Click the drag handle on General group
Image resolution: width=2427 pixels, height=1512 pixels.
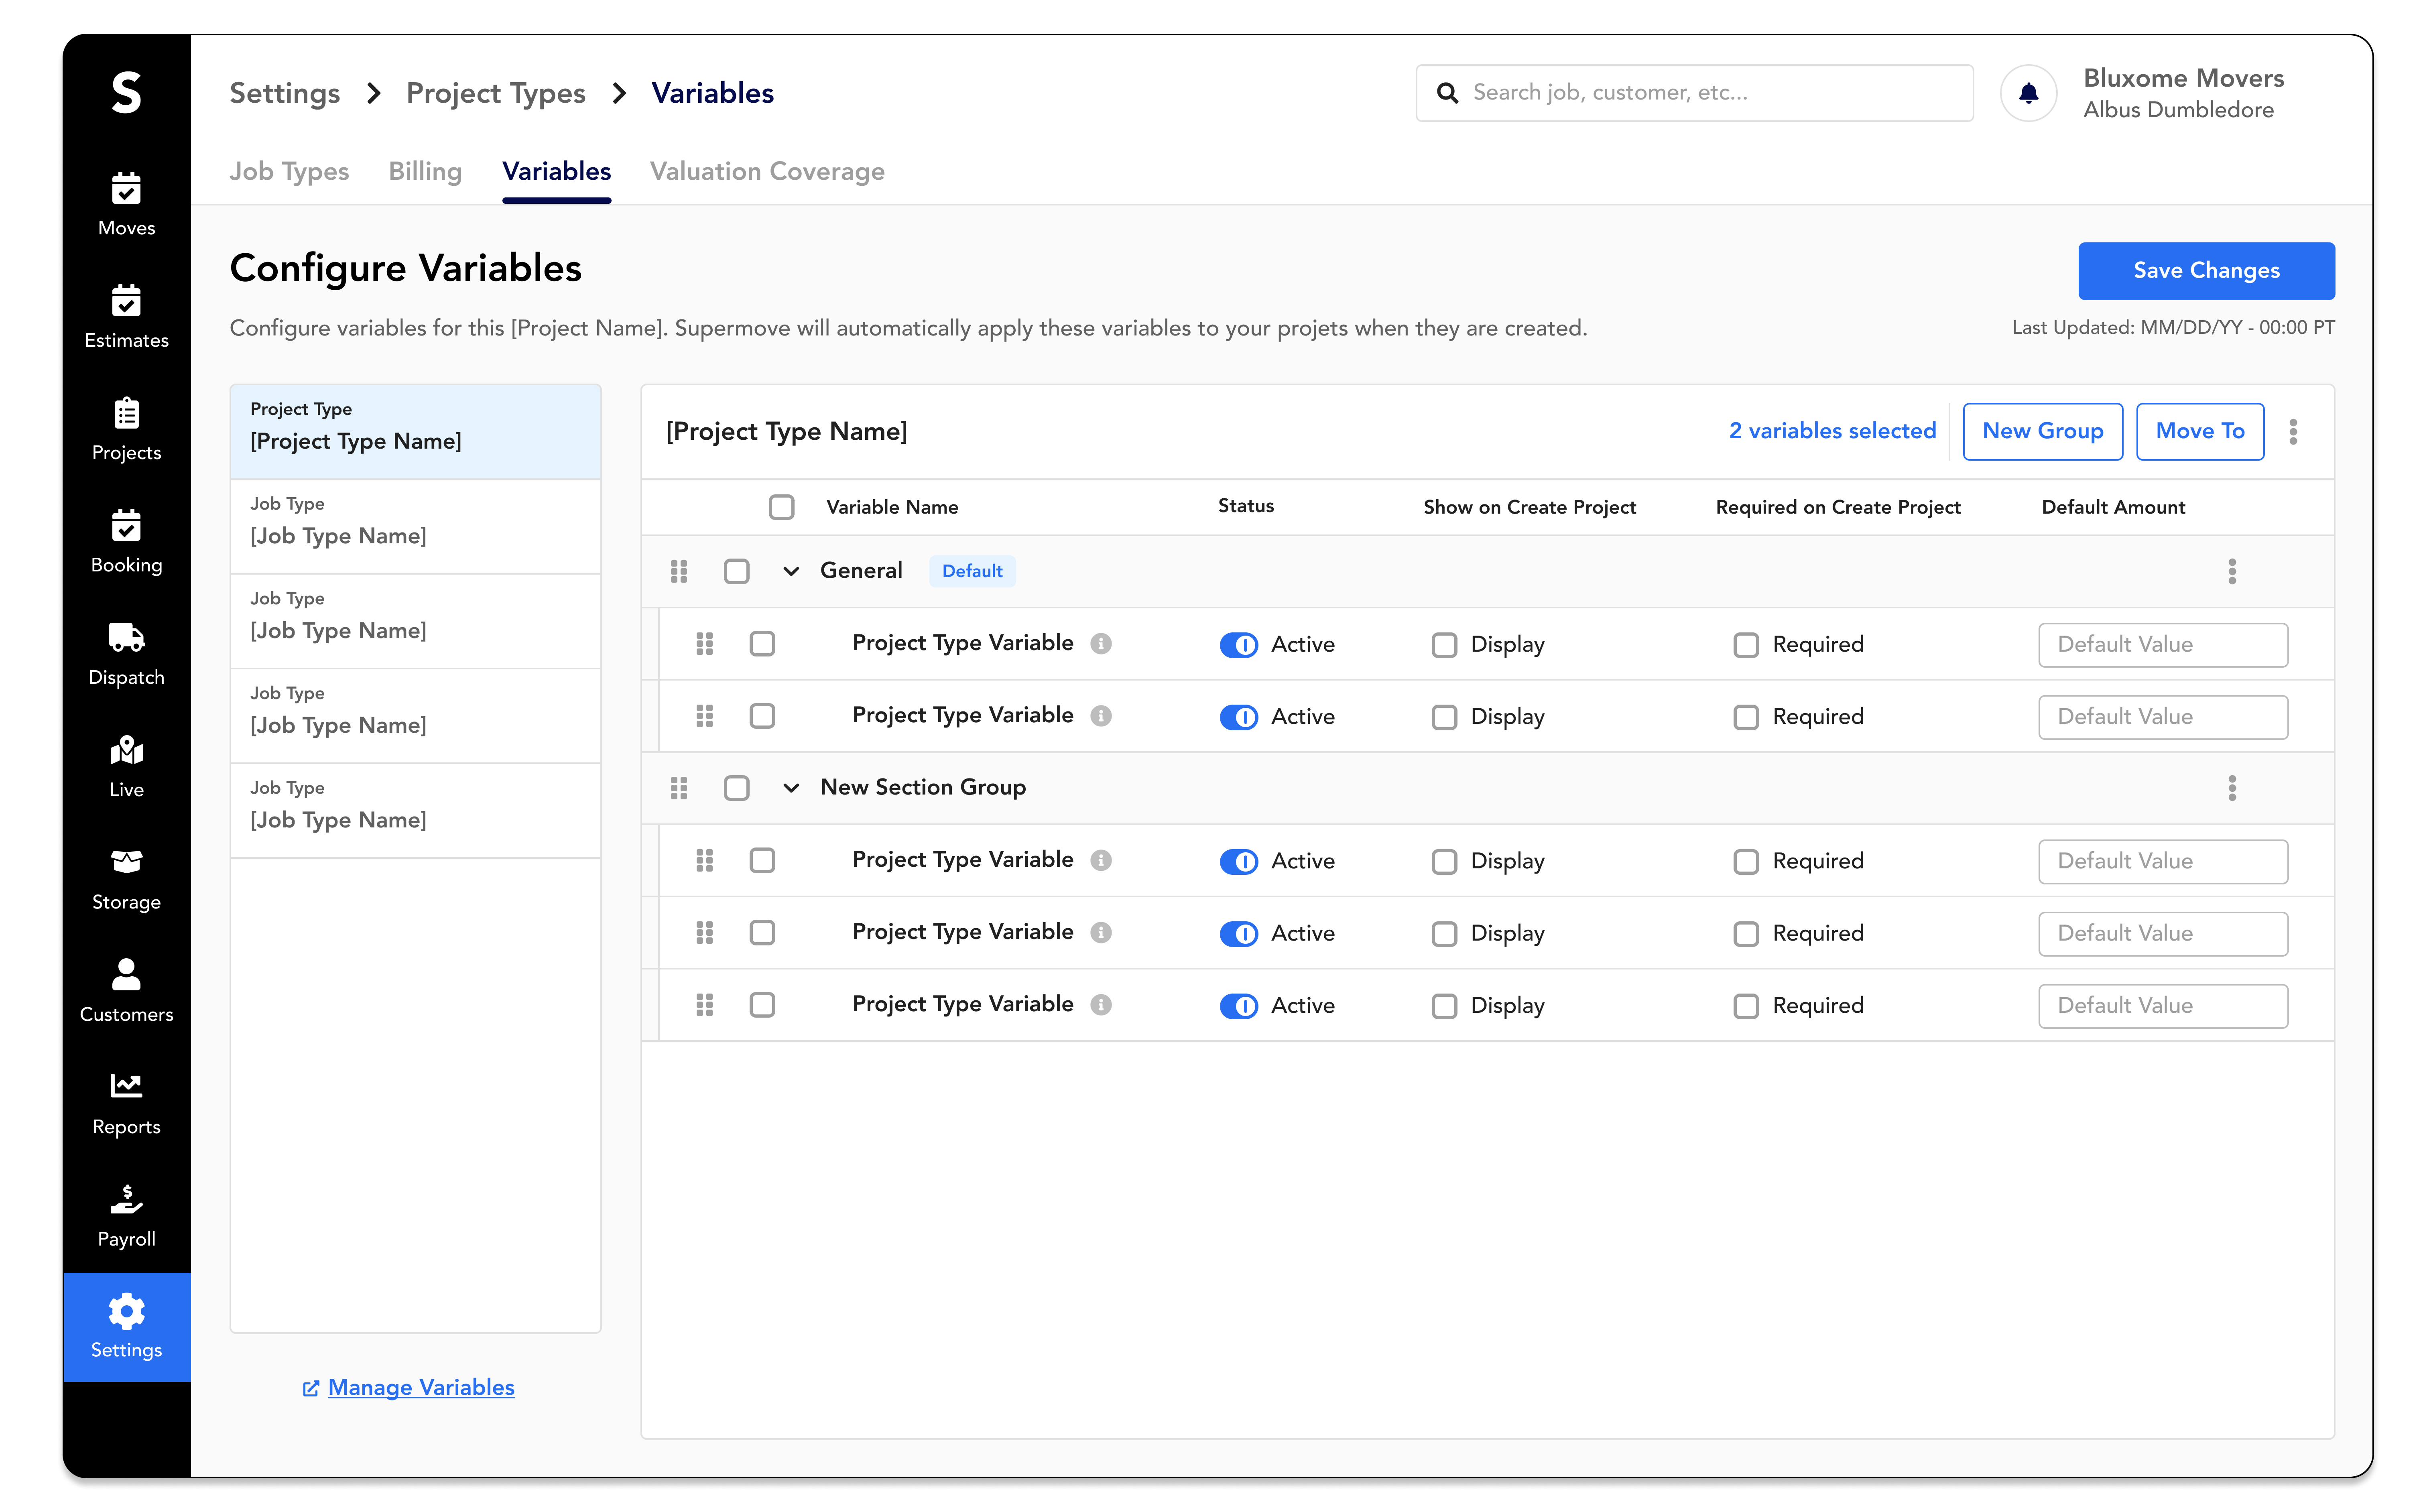click(679, 571)
